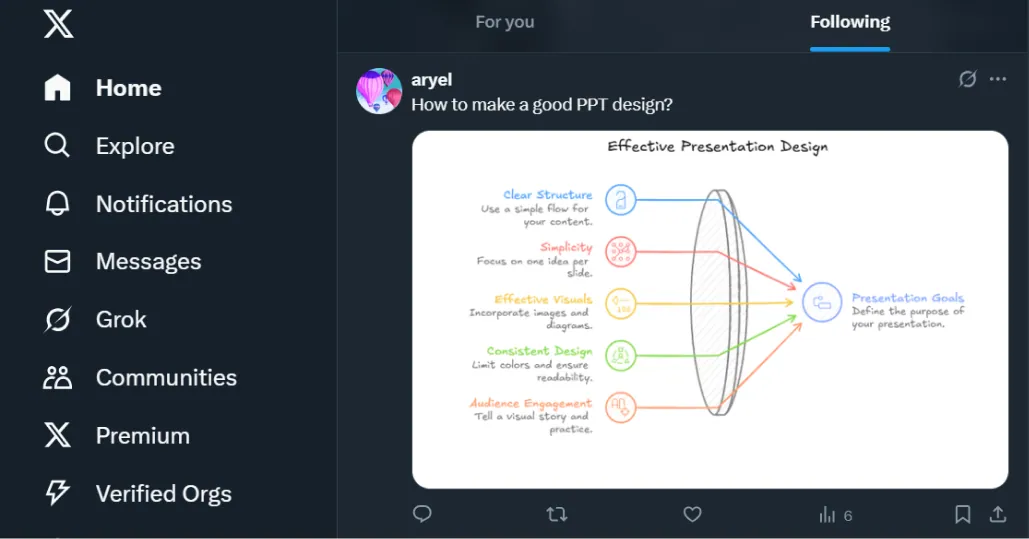Switch to the For you tab
The width and height of the screenshot is (1029, 539).
[505, 22]
